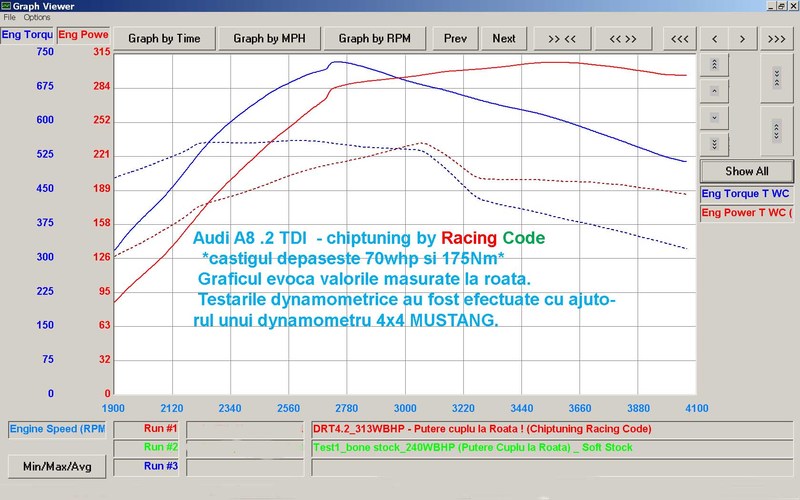Screen dimensions: 800x500
Task: Click the Engine Speed (RPM) label box
Action: 57,429
